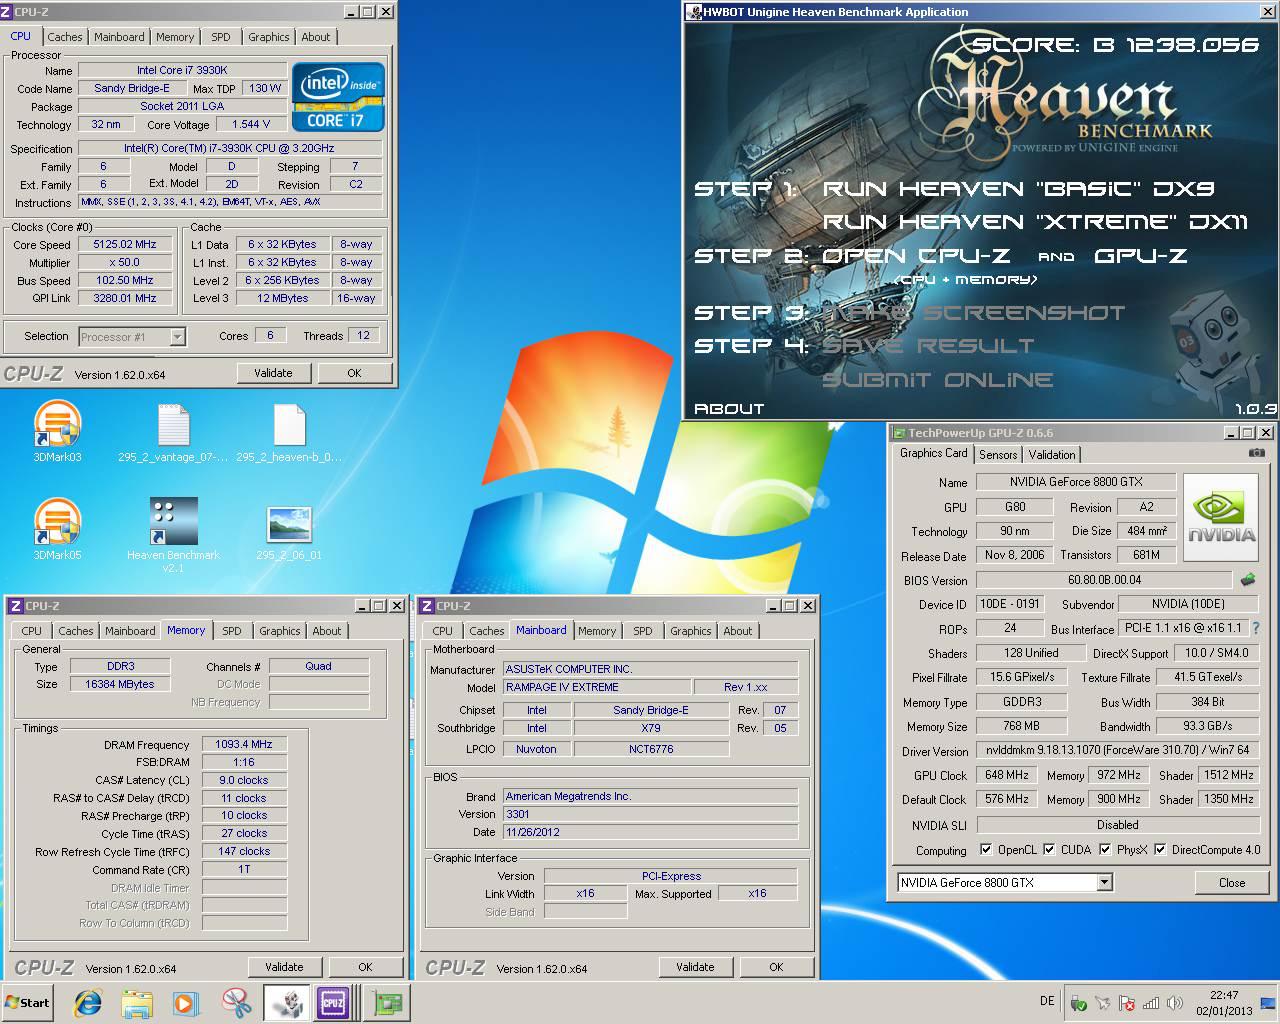
Task: Toggle the PhysX checkbox in GPU-Z
Action: [1105, 849]
